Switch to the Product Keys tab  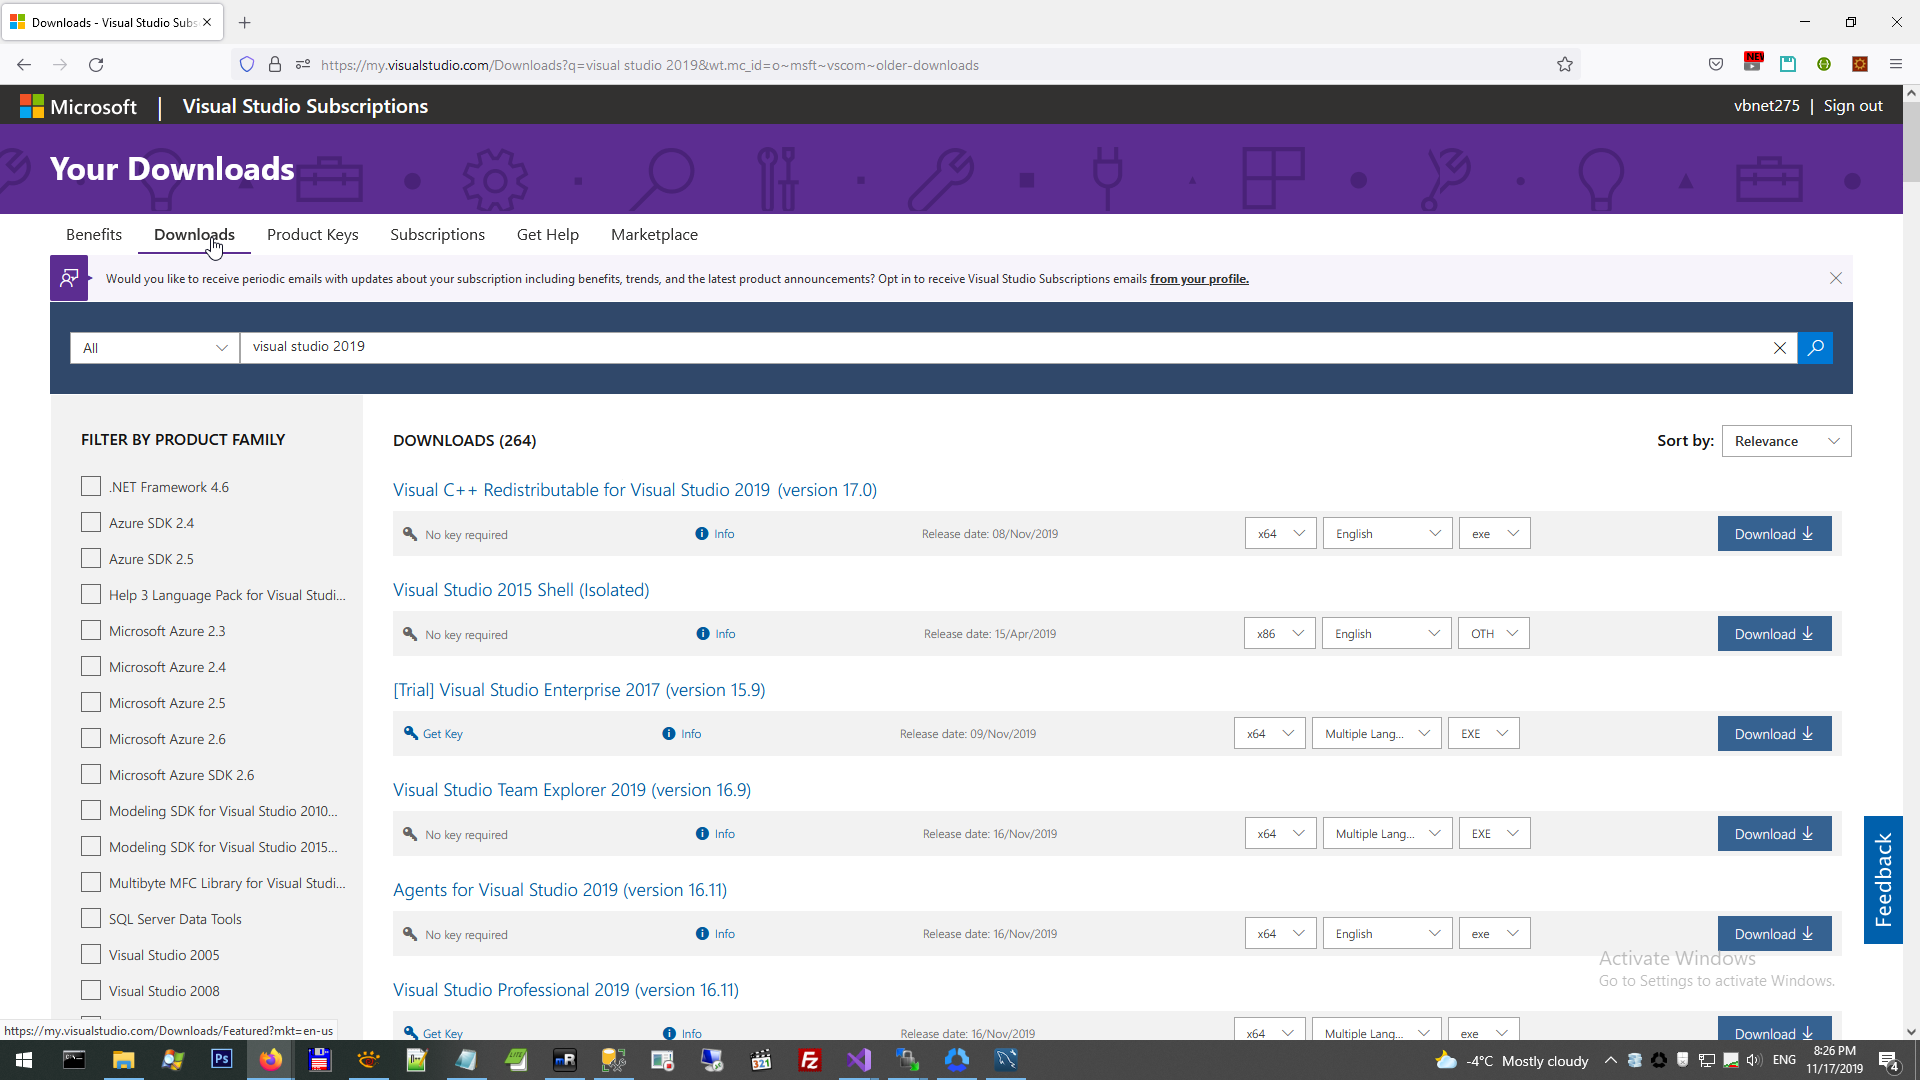pos(312,234)
